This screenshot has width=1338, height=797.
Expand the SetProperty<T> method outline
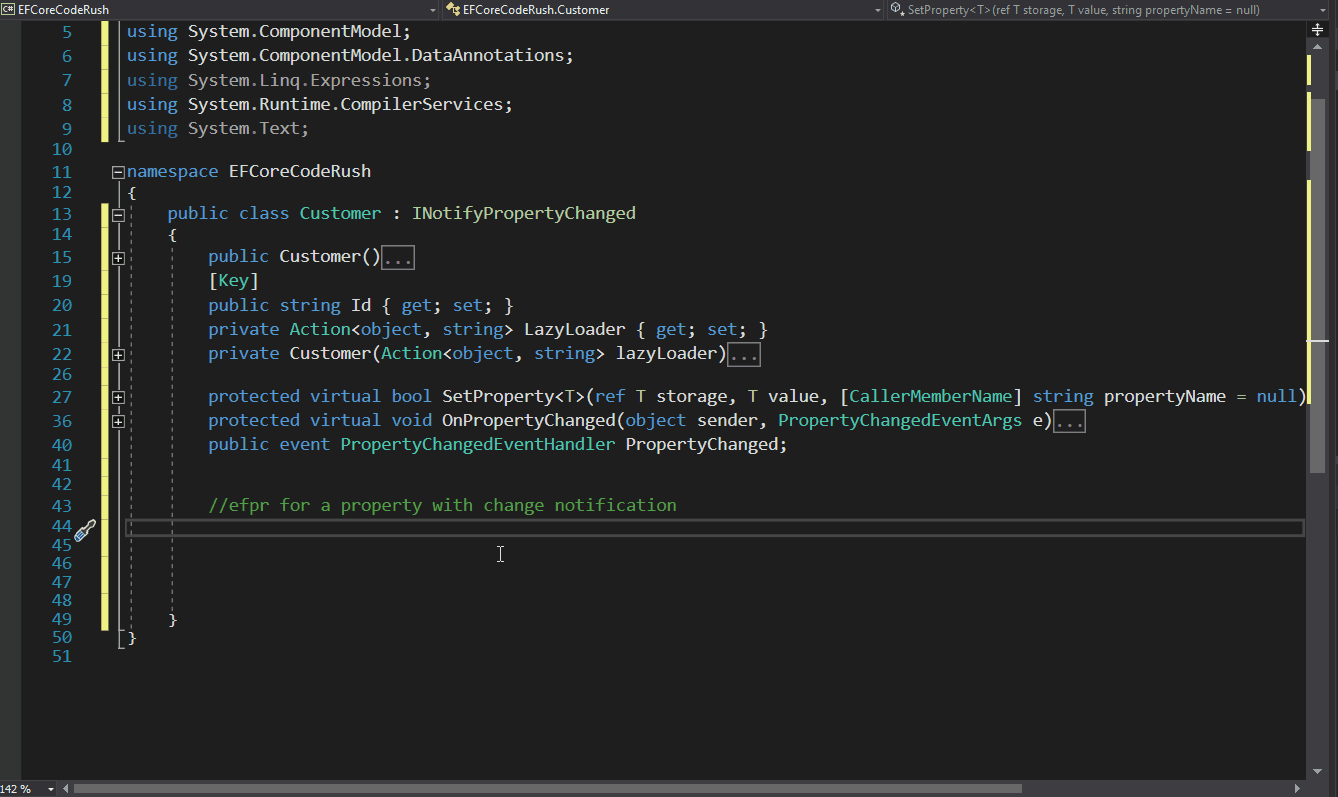click(118, 397)
